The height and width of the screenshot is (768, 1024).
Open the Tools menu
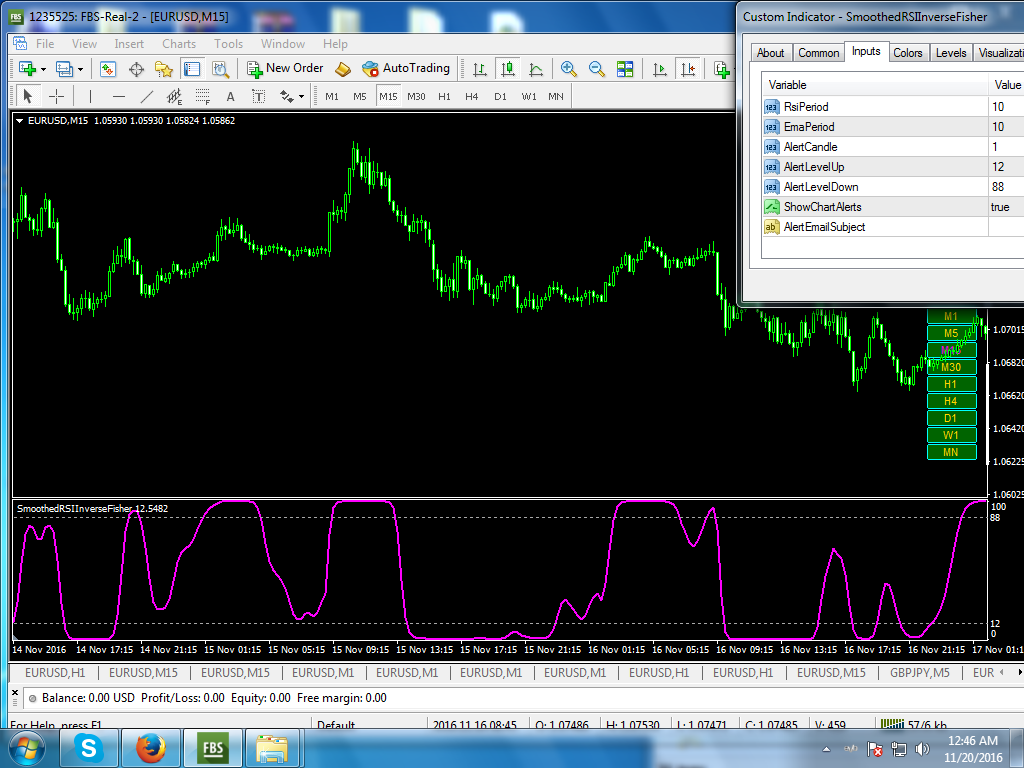point(228,44)
